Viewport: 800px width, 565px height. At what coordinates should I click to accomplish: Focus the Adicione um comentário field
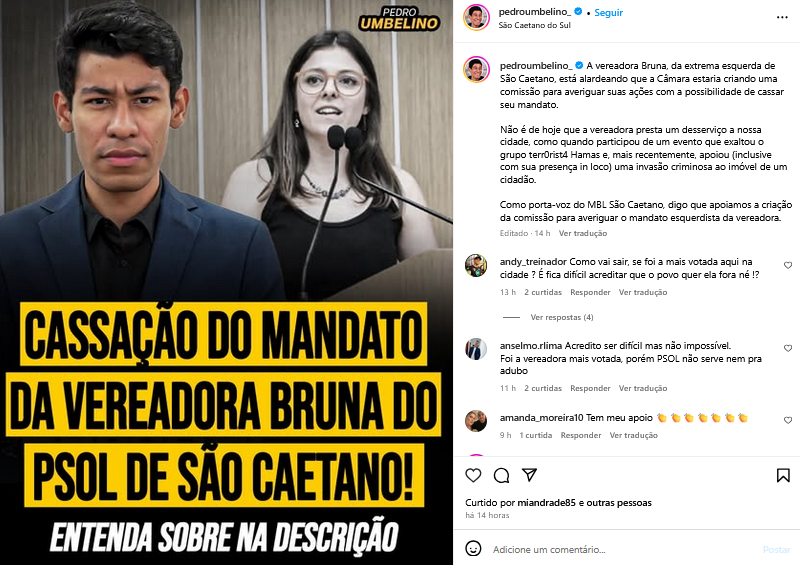pyautogui.click(x=622, y=549)
